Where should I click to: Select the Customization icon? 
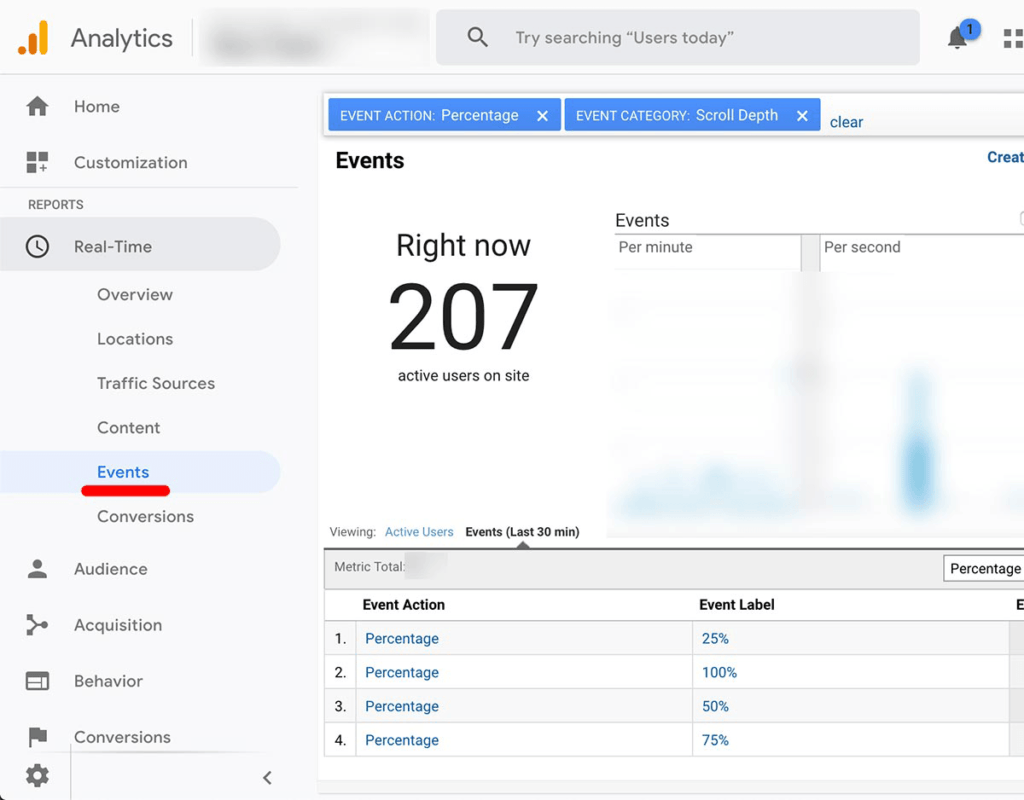pyautogui.click(x=37, y=162)
